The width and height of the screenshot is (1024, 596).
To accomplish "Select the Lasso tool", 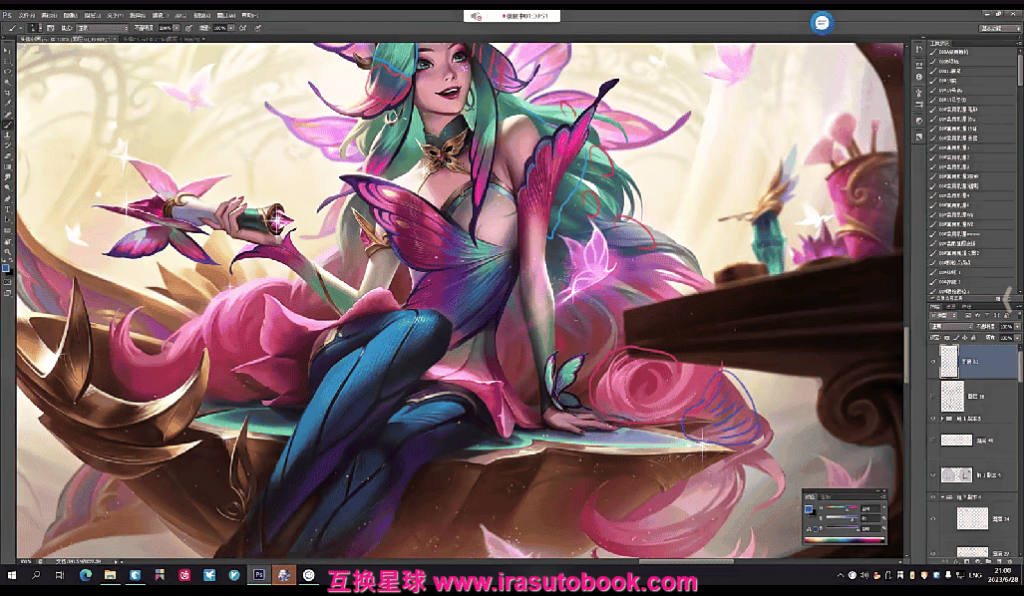I will [x=7, y=71].
